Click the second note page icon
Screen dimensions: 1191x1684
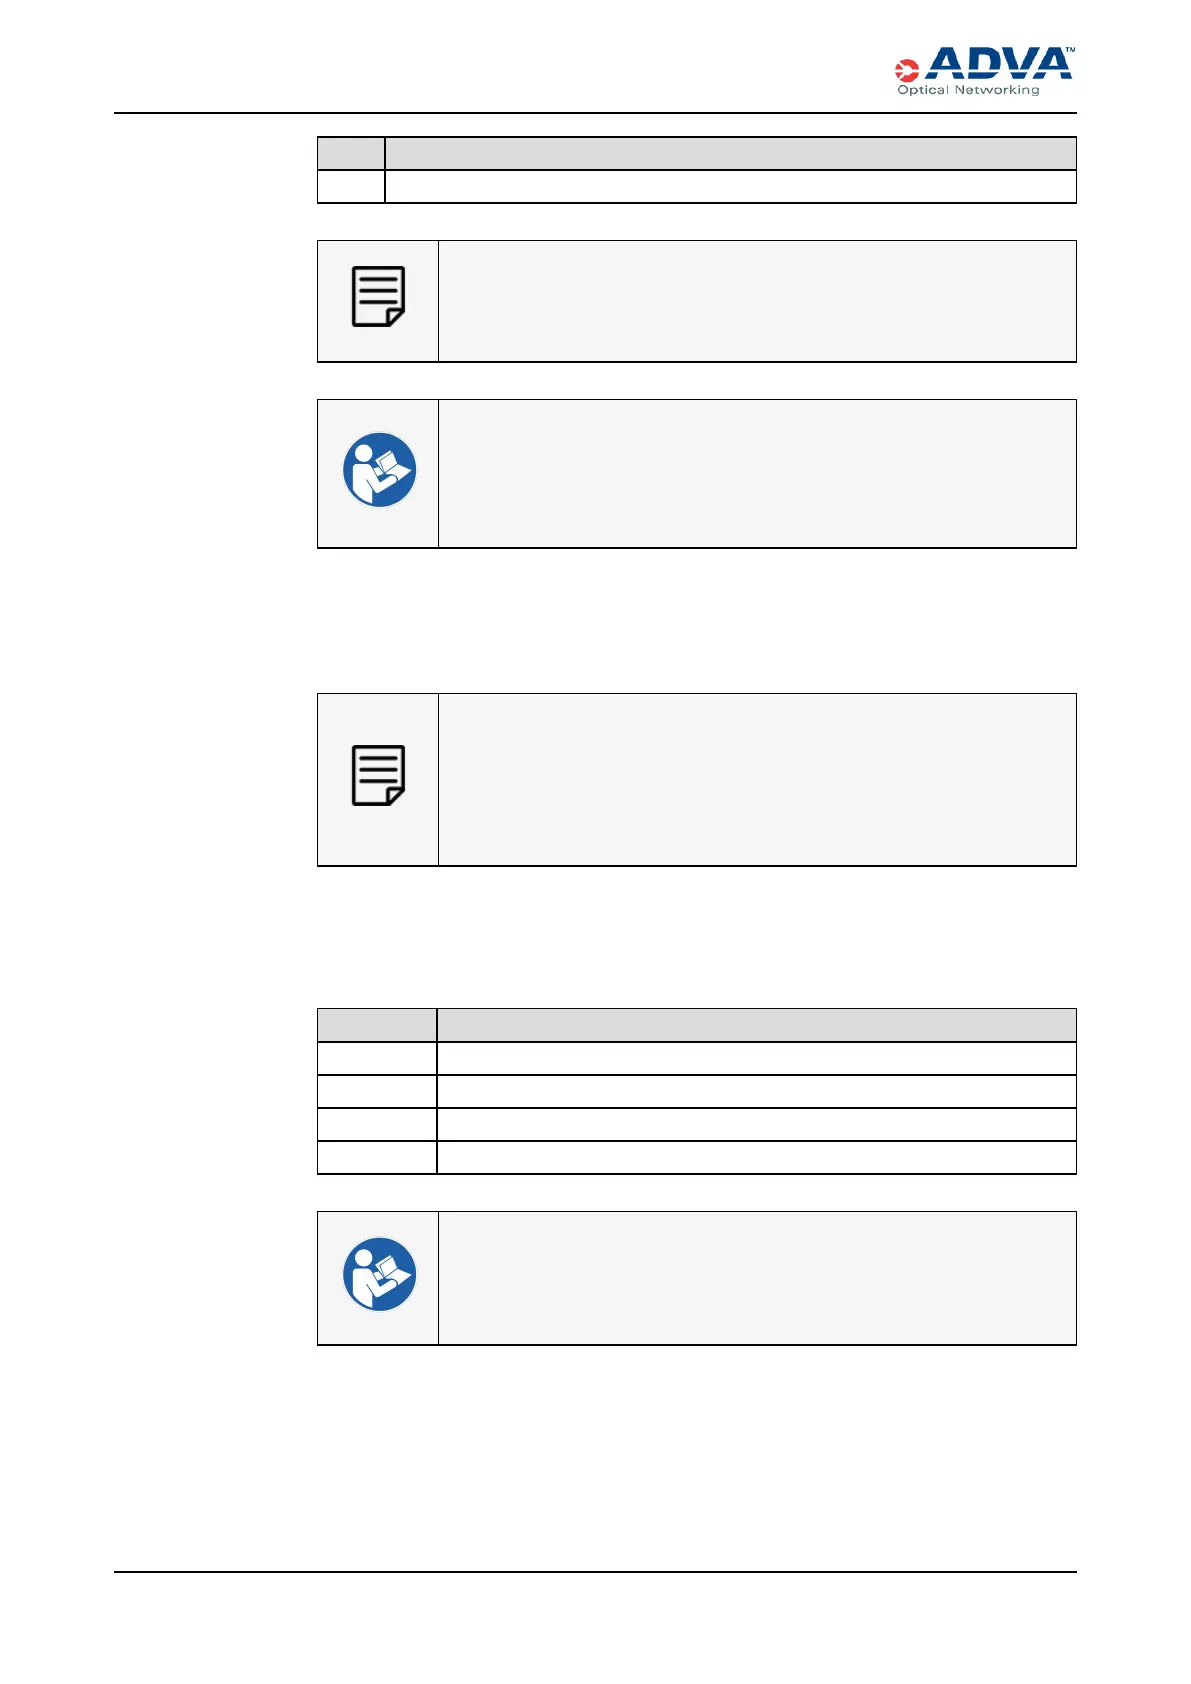(378, 776)
